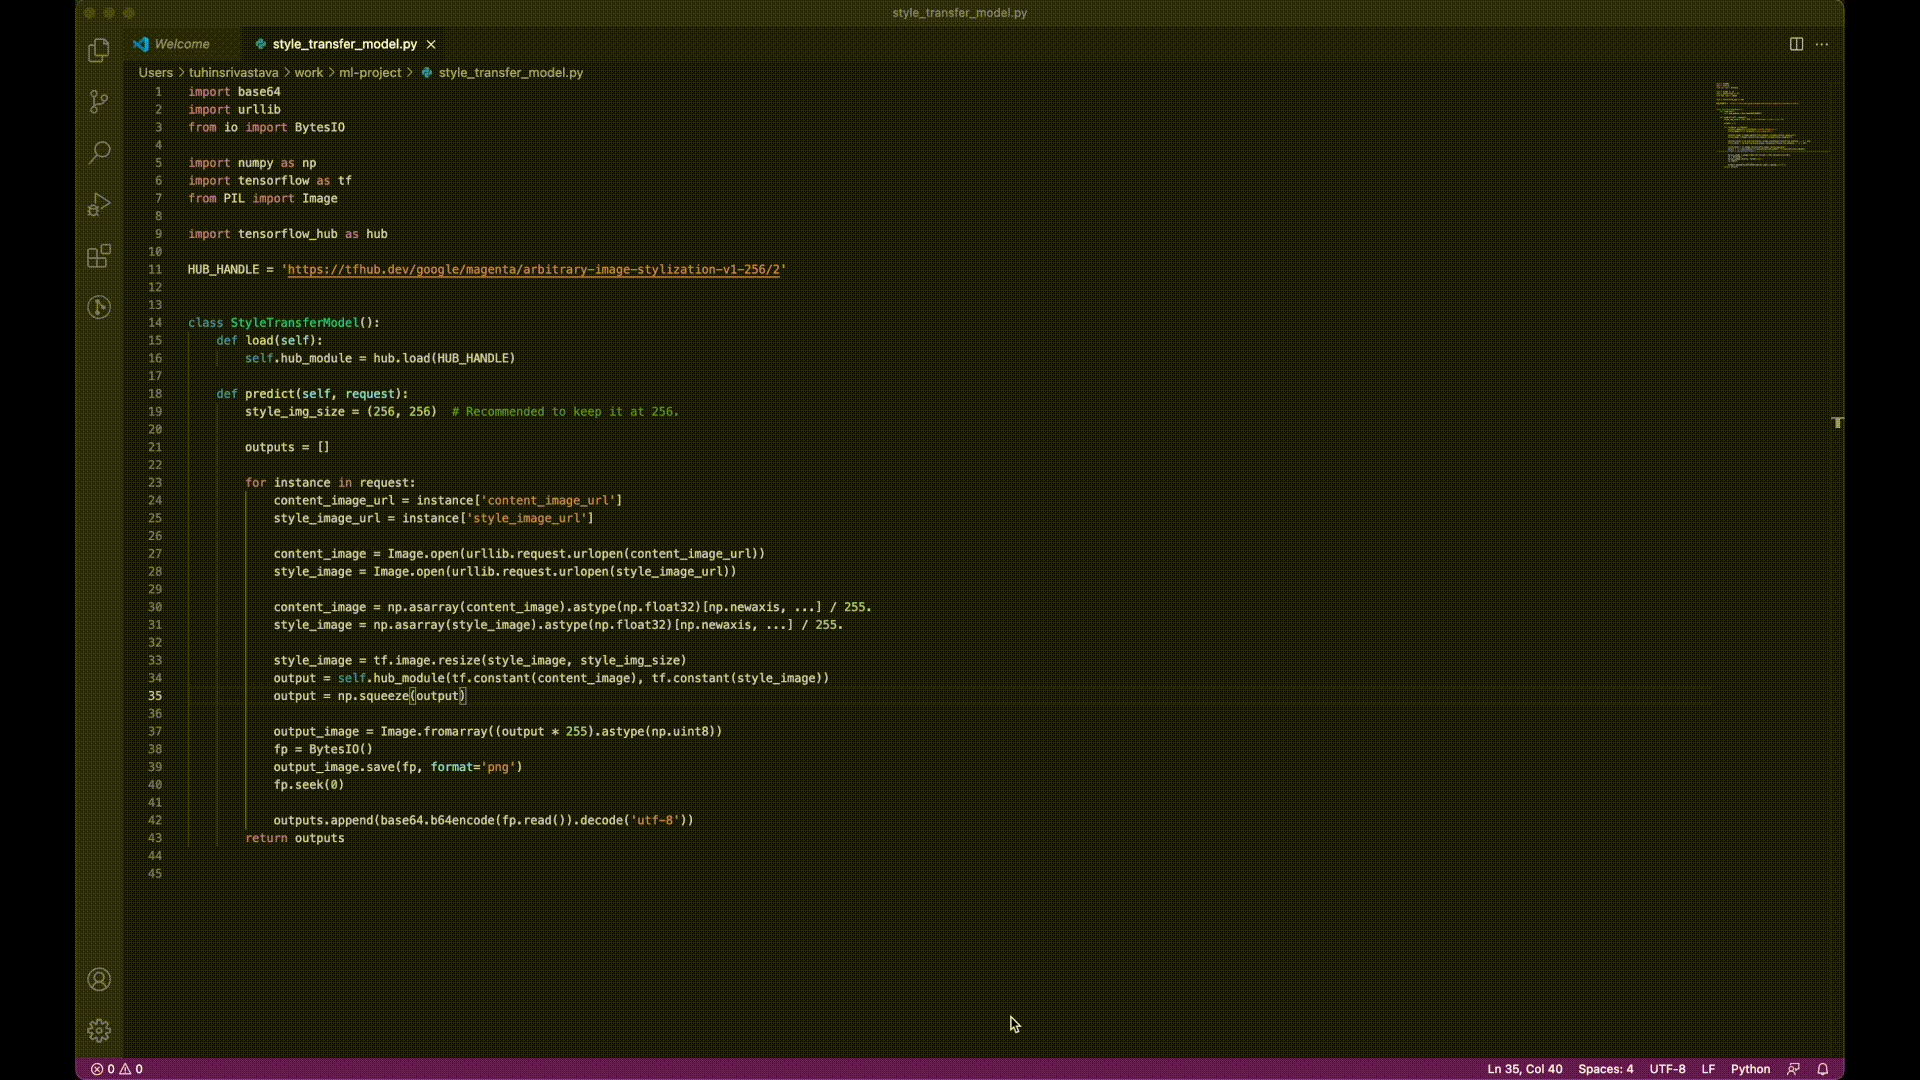Open the Source Control view
The image size is (1920, 1080).
98,101
